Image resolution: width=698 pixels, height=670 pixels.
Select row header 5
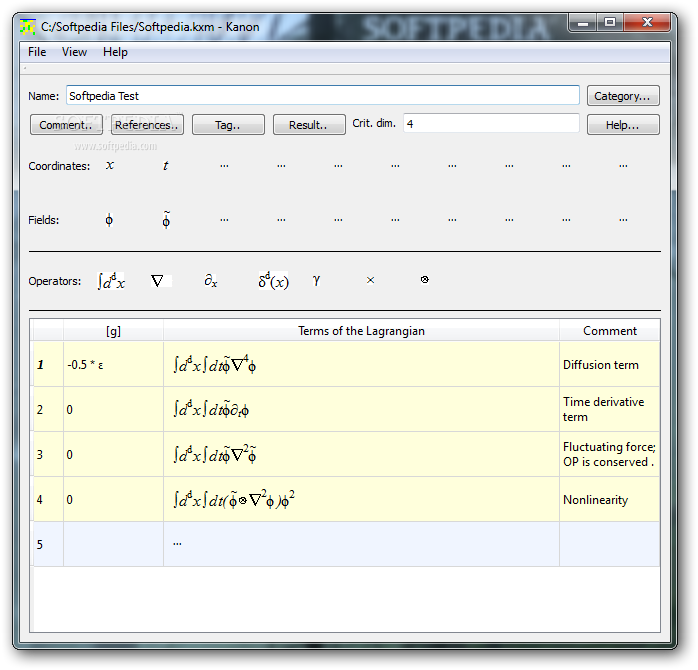(47, 544)
